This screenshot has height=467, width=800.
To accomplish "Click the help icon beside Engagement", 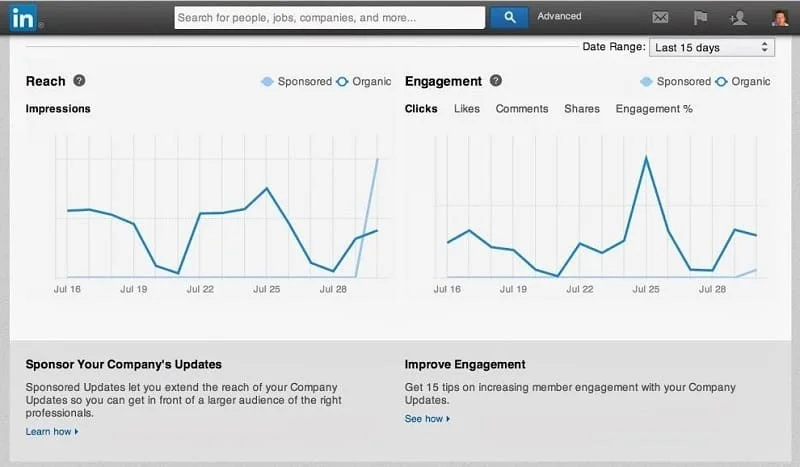I will 496,81.
